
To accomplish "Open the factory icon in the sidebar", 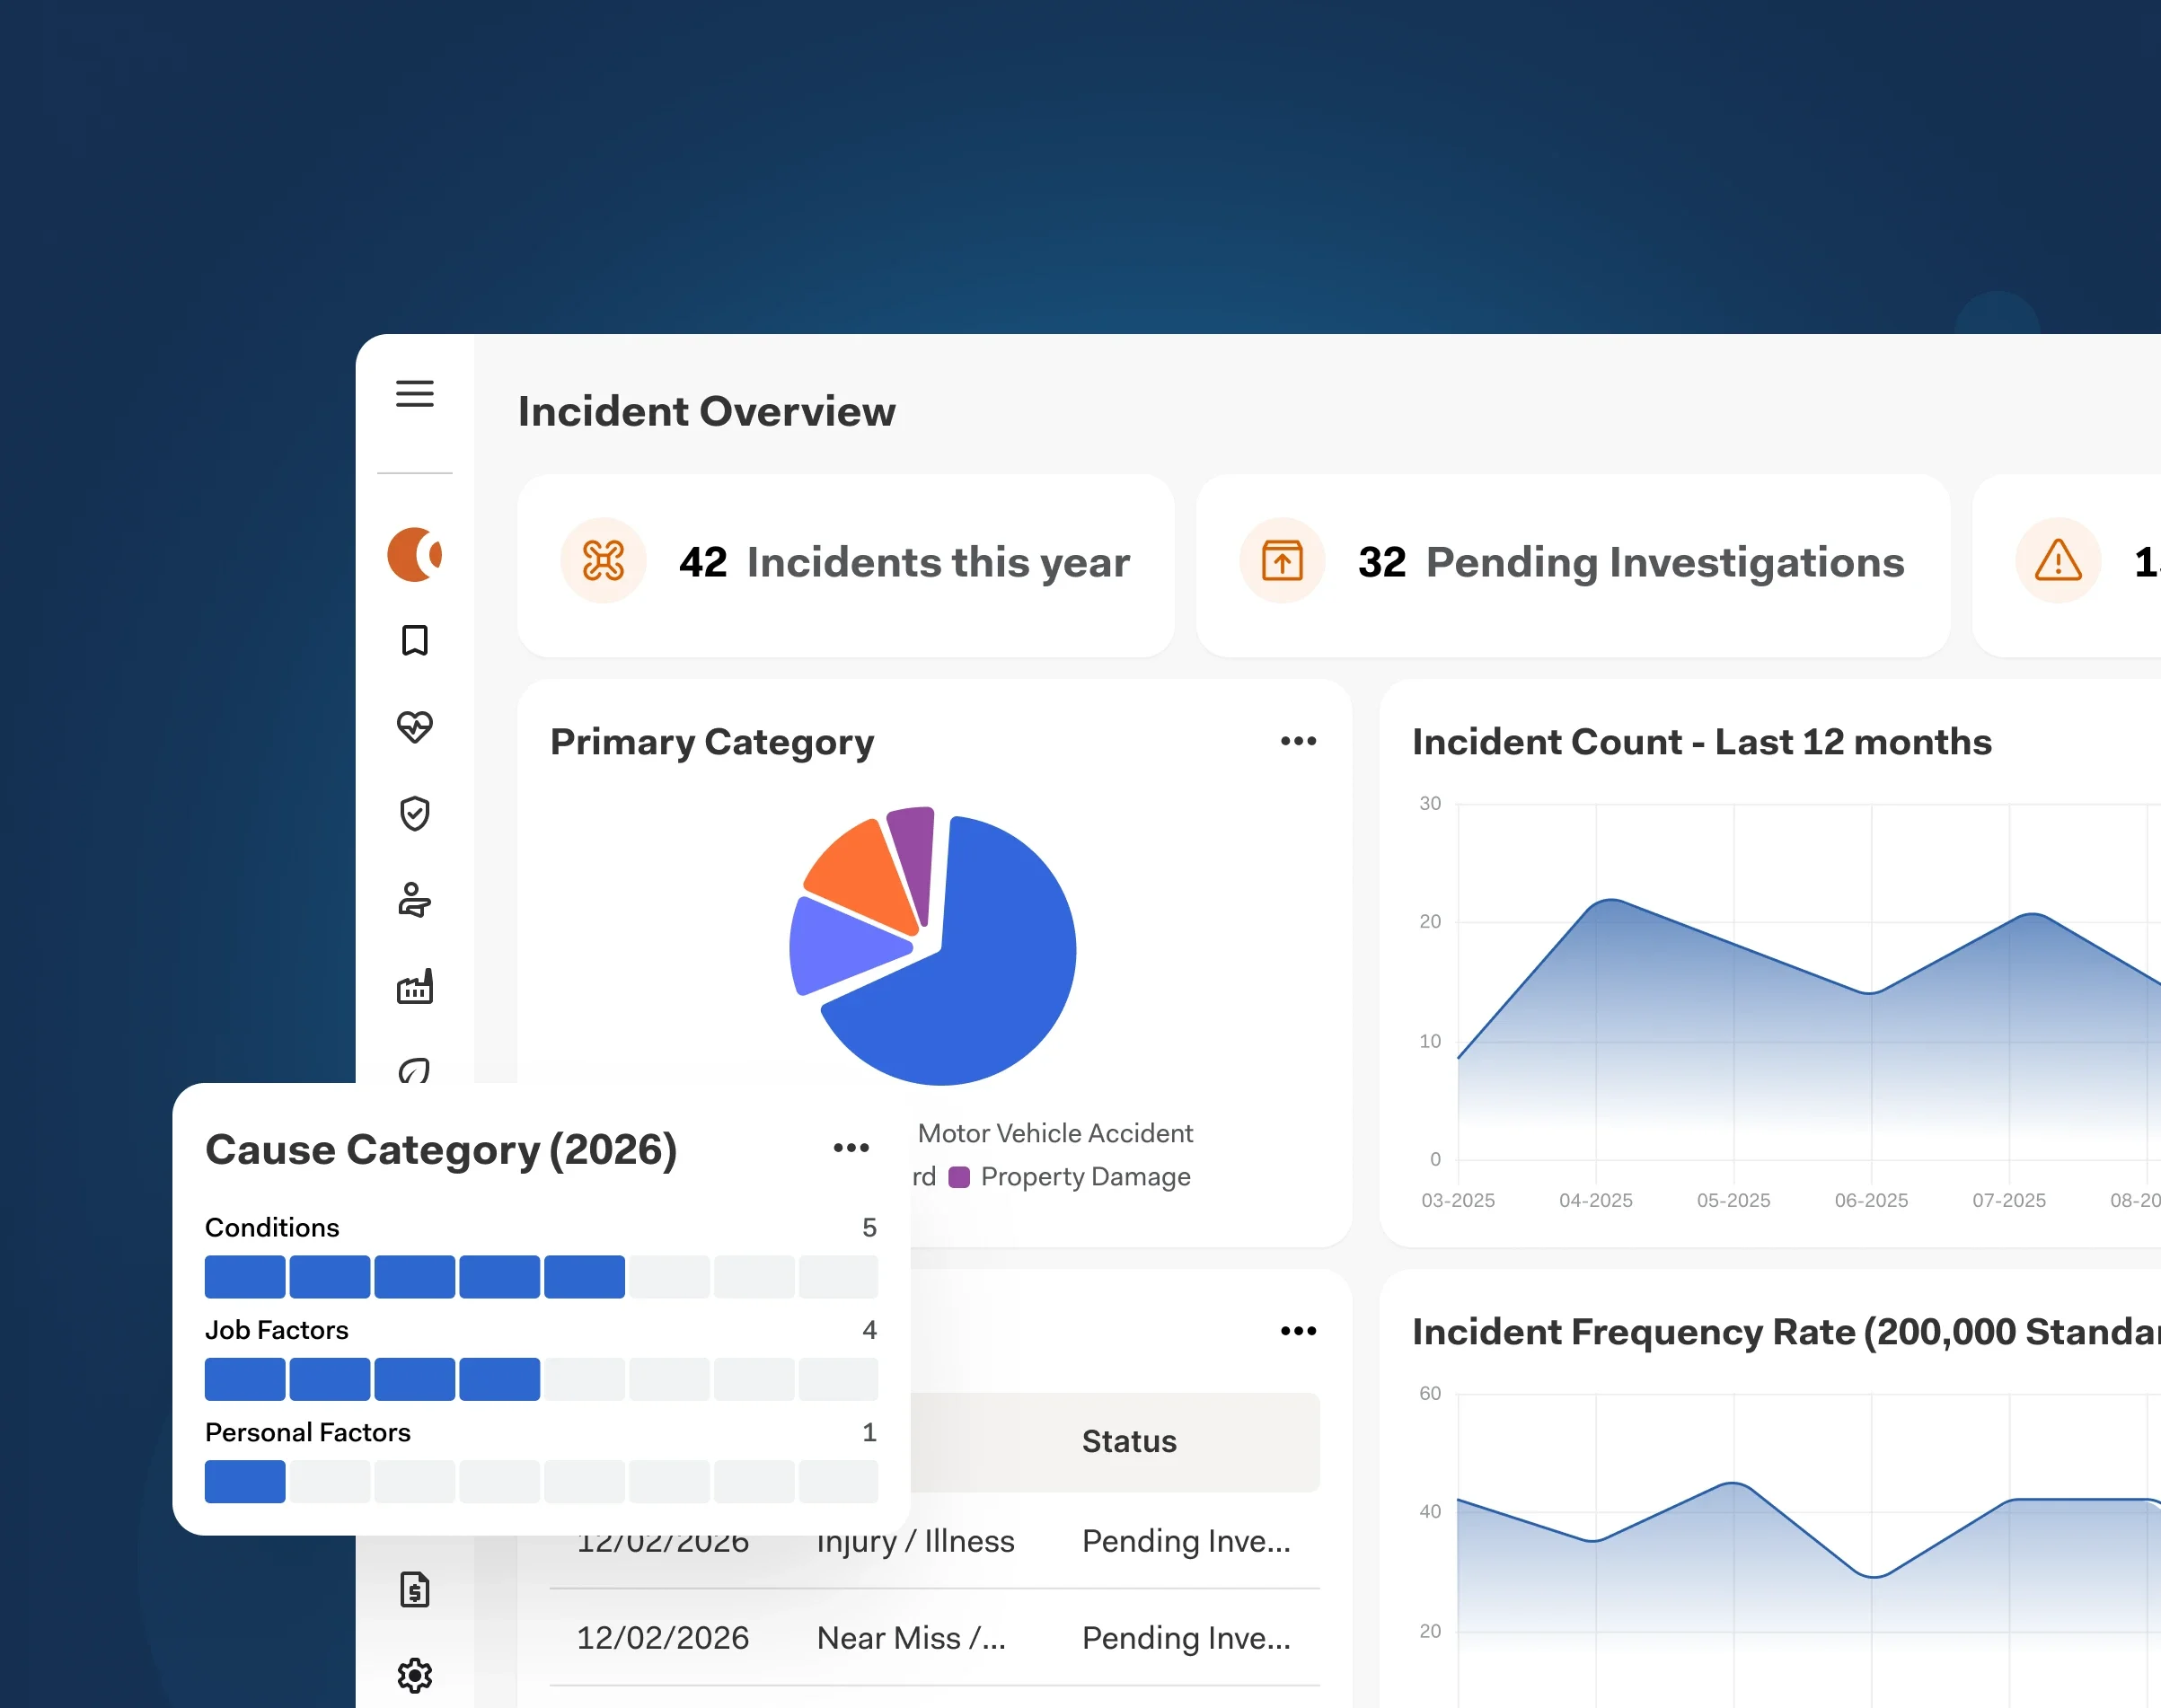I will (414, 987).
